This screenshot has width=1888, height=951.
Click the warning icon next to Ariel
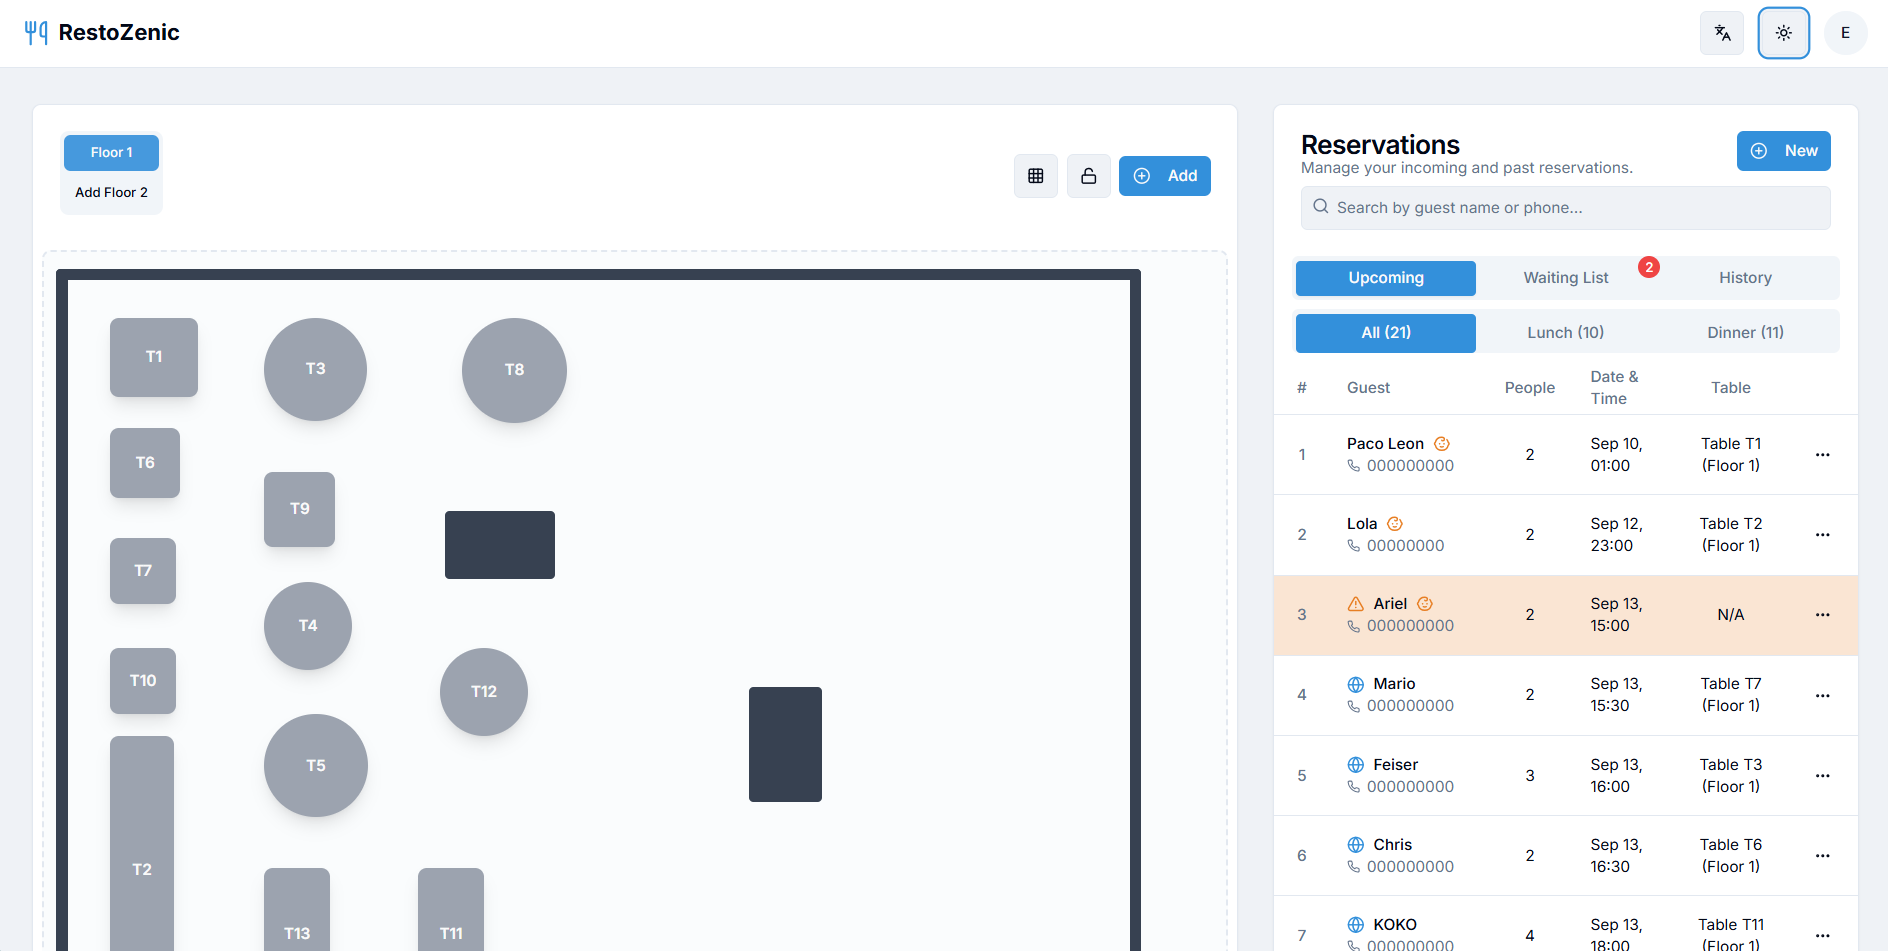coord(1356,603)
